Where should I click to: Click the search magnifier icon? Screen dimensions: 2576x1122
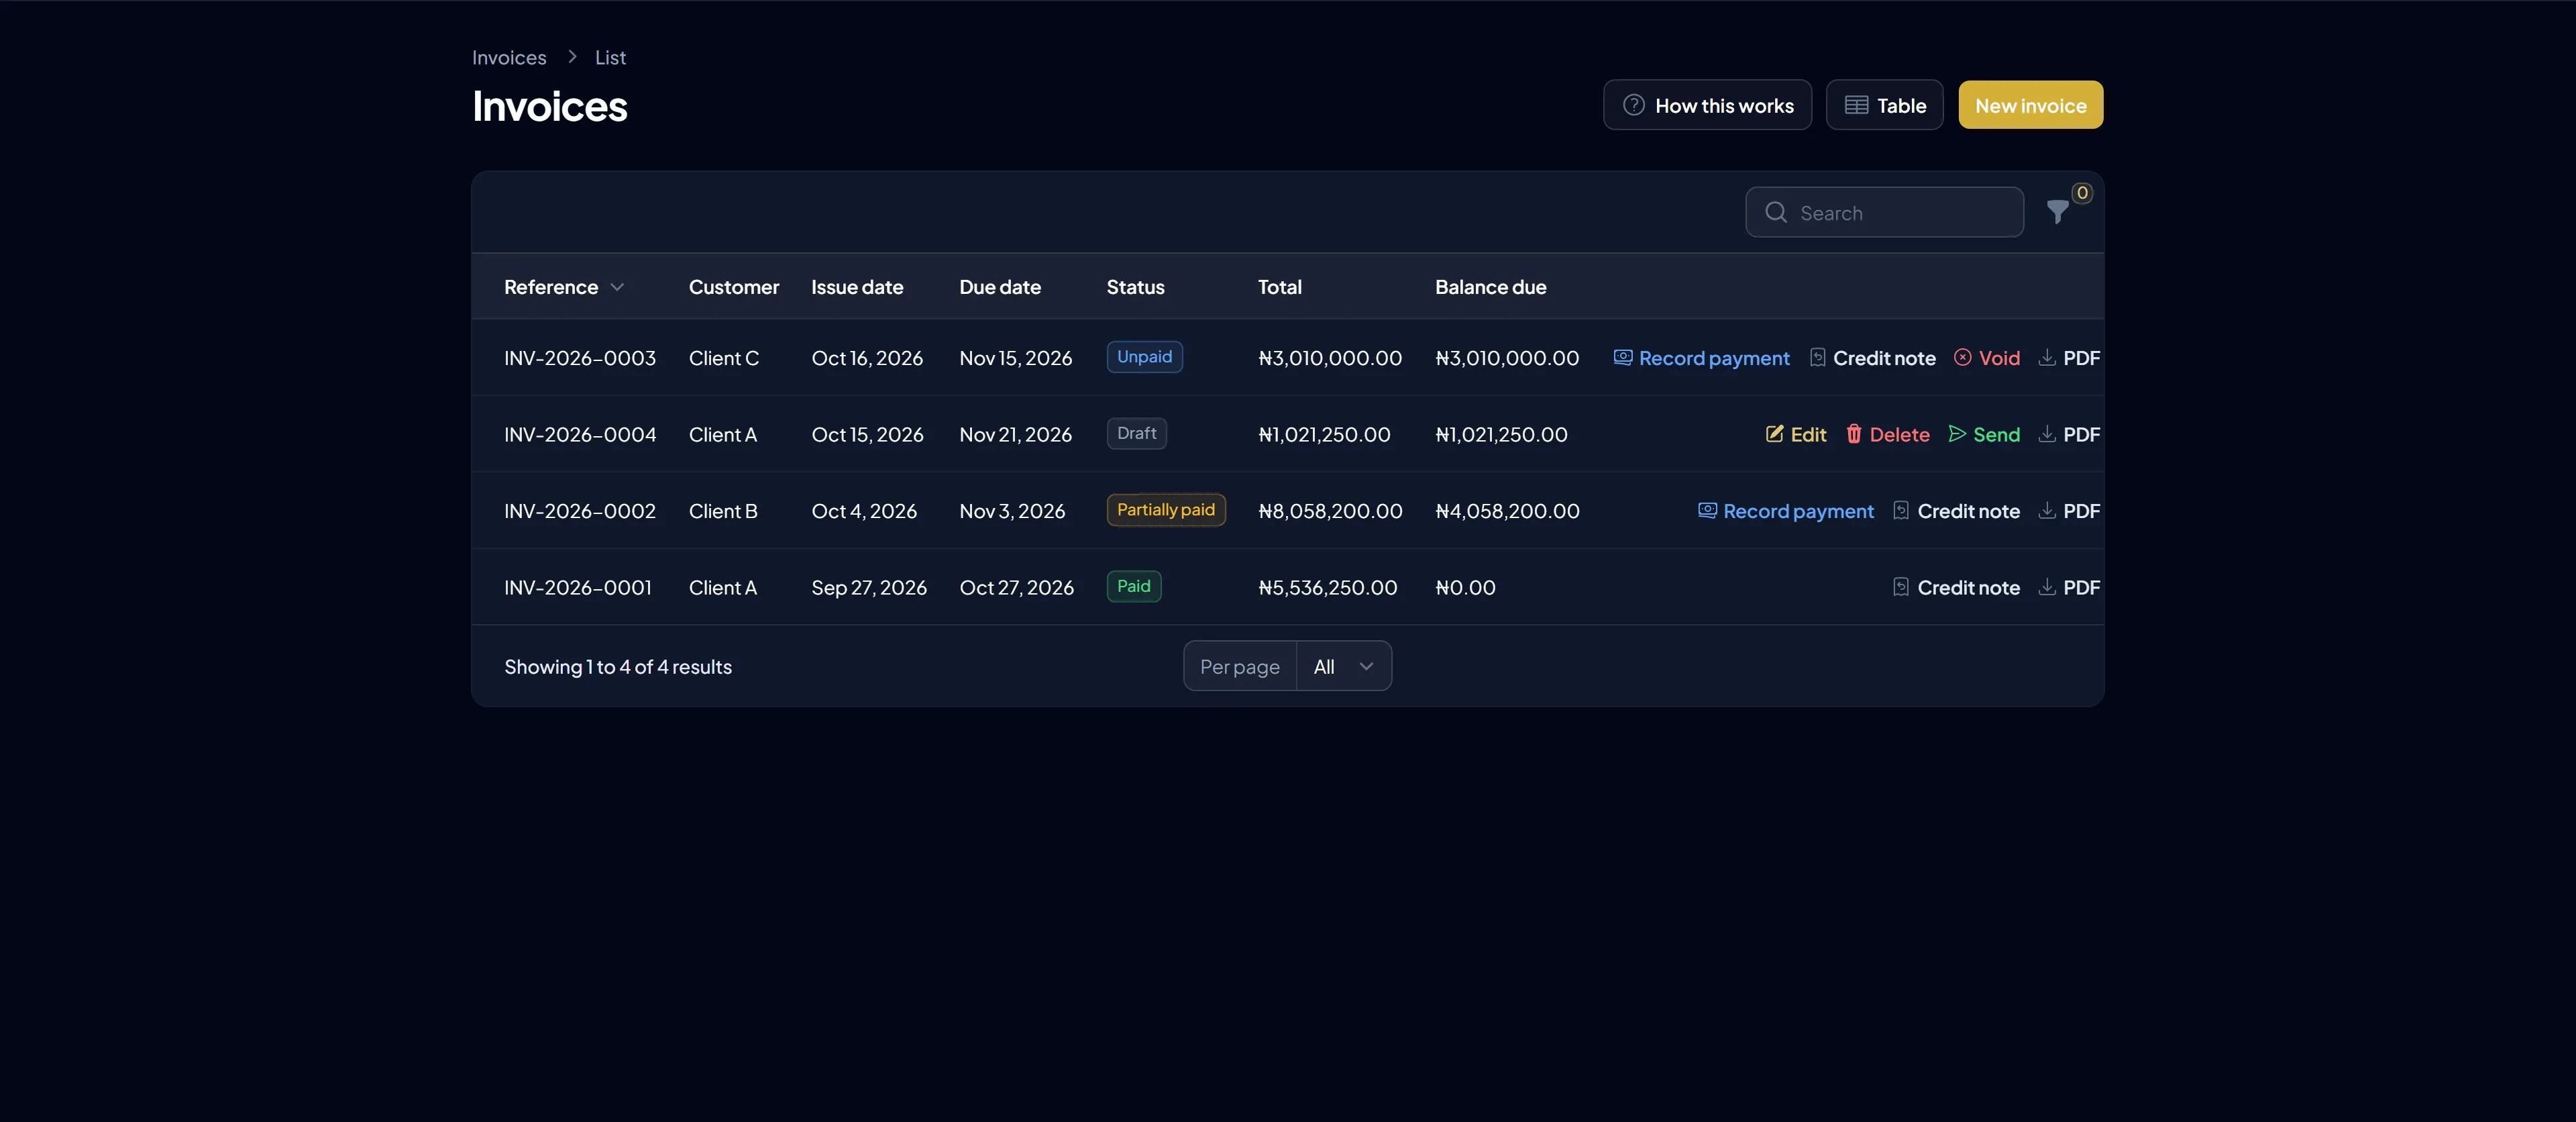1776,212
